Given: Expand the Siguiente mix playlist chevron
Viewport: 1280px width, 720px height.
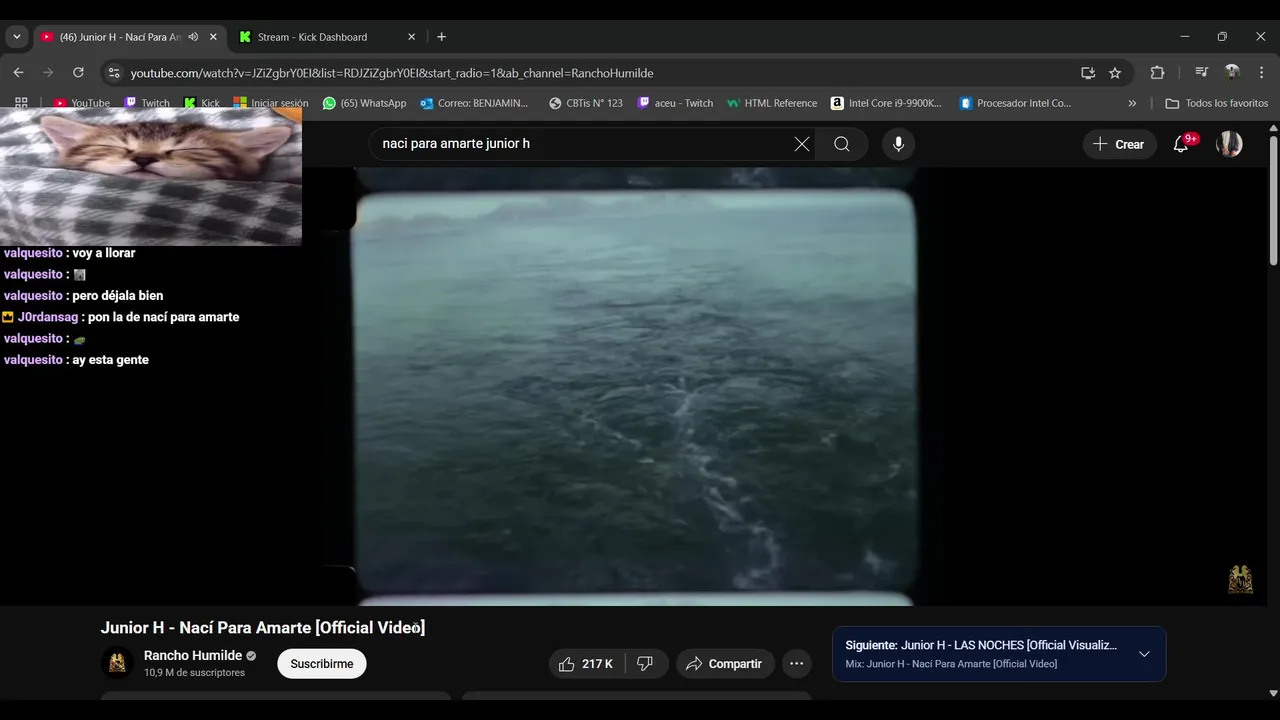Looking at the screenshot, I should click(x=1144, y=654).
